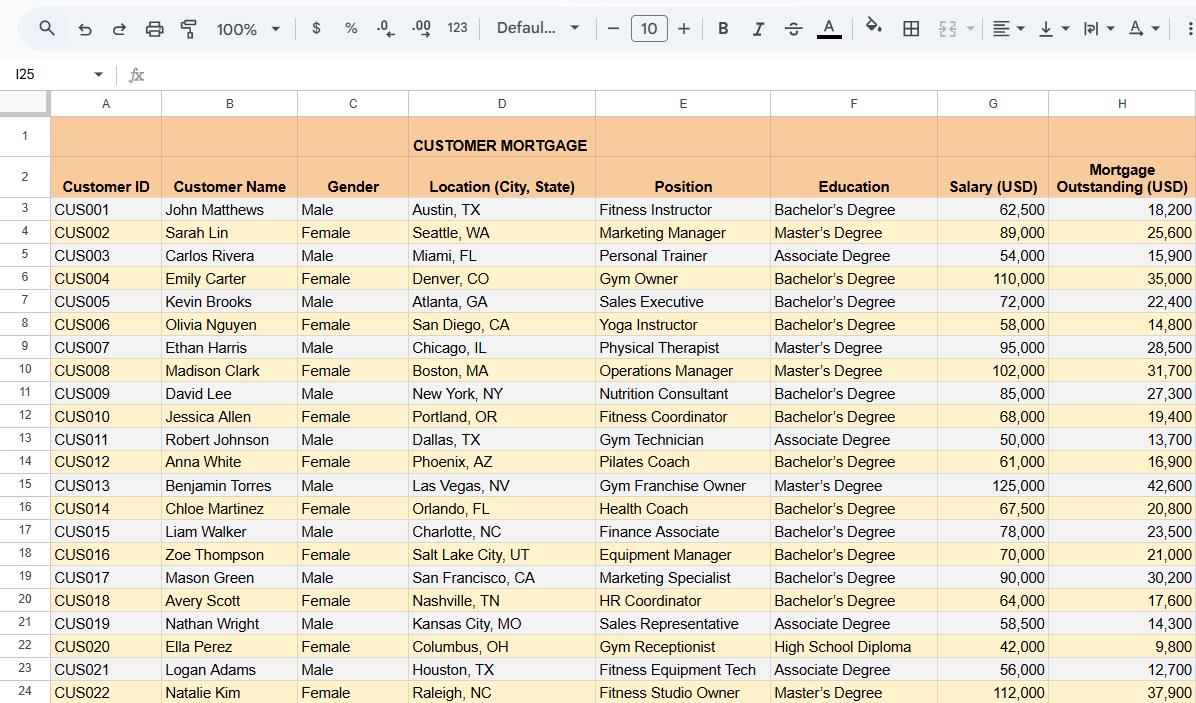The image size is (1196, 703).
Task: Open the font family dropdown
Action: tap(538, 28)
